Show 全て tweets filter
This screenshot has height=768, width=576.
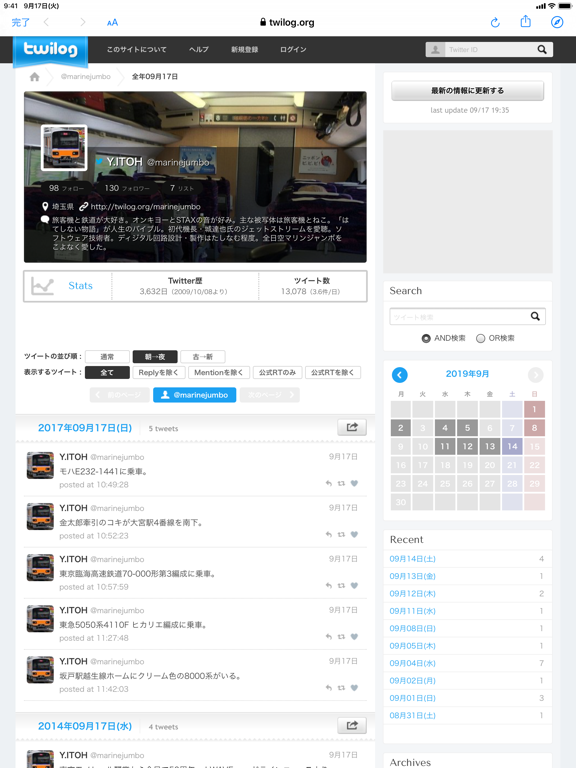(x=107, y=372)
